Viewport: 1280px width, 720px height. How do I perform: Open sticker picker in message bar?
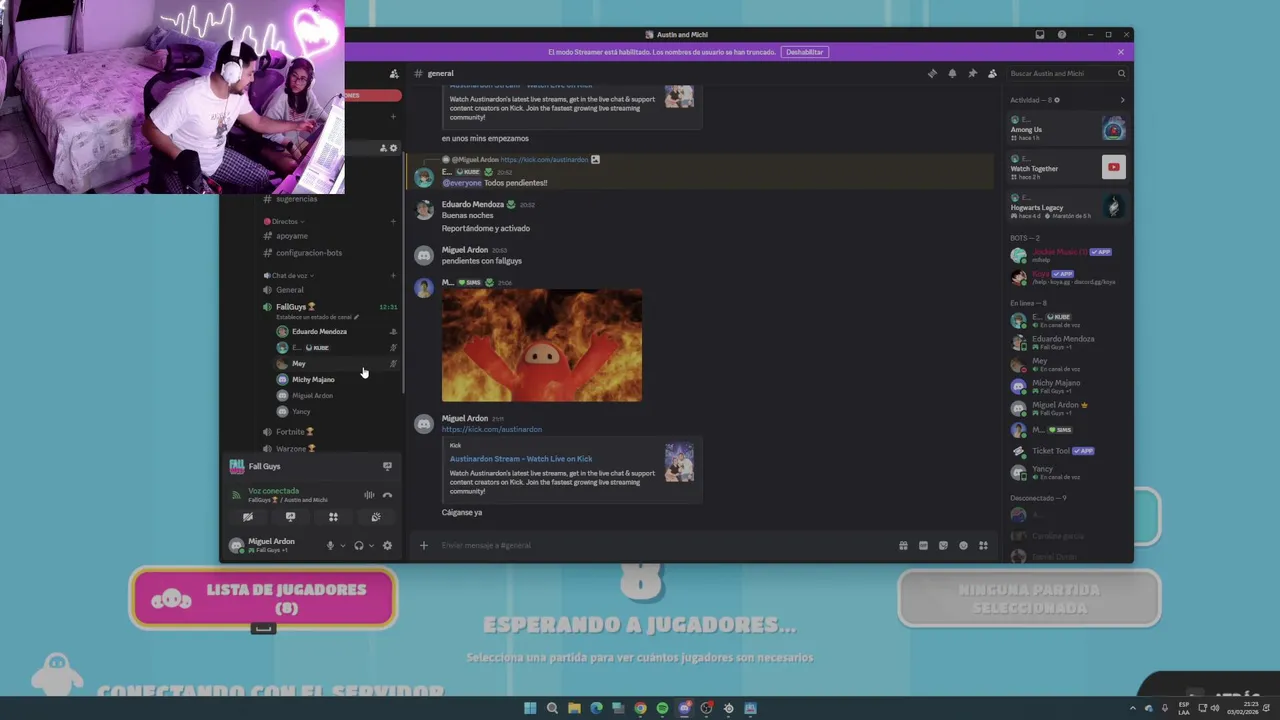(943, 545)
